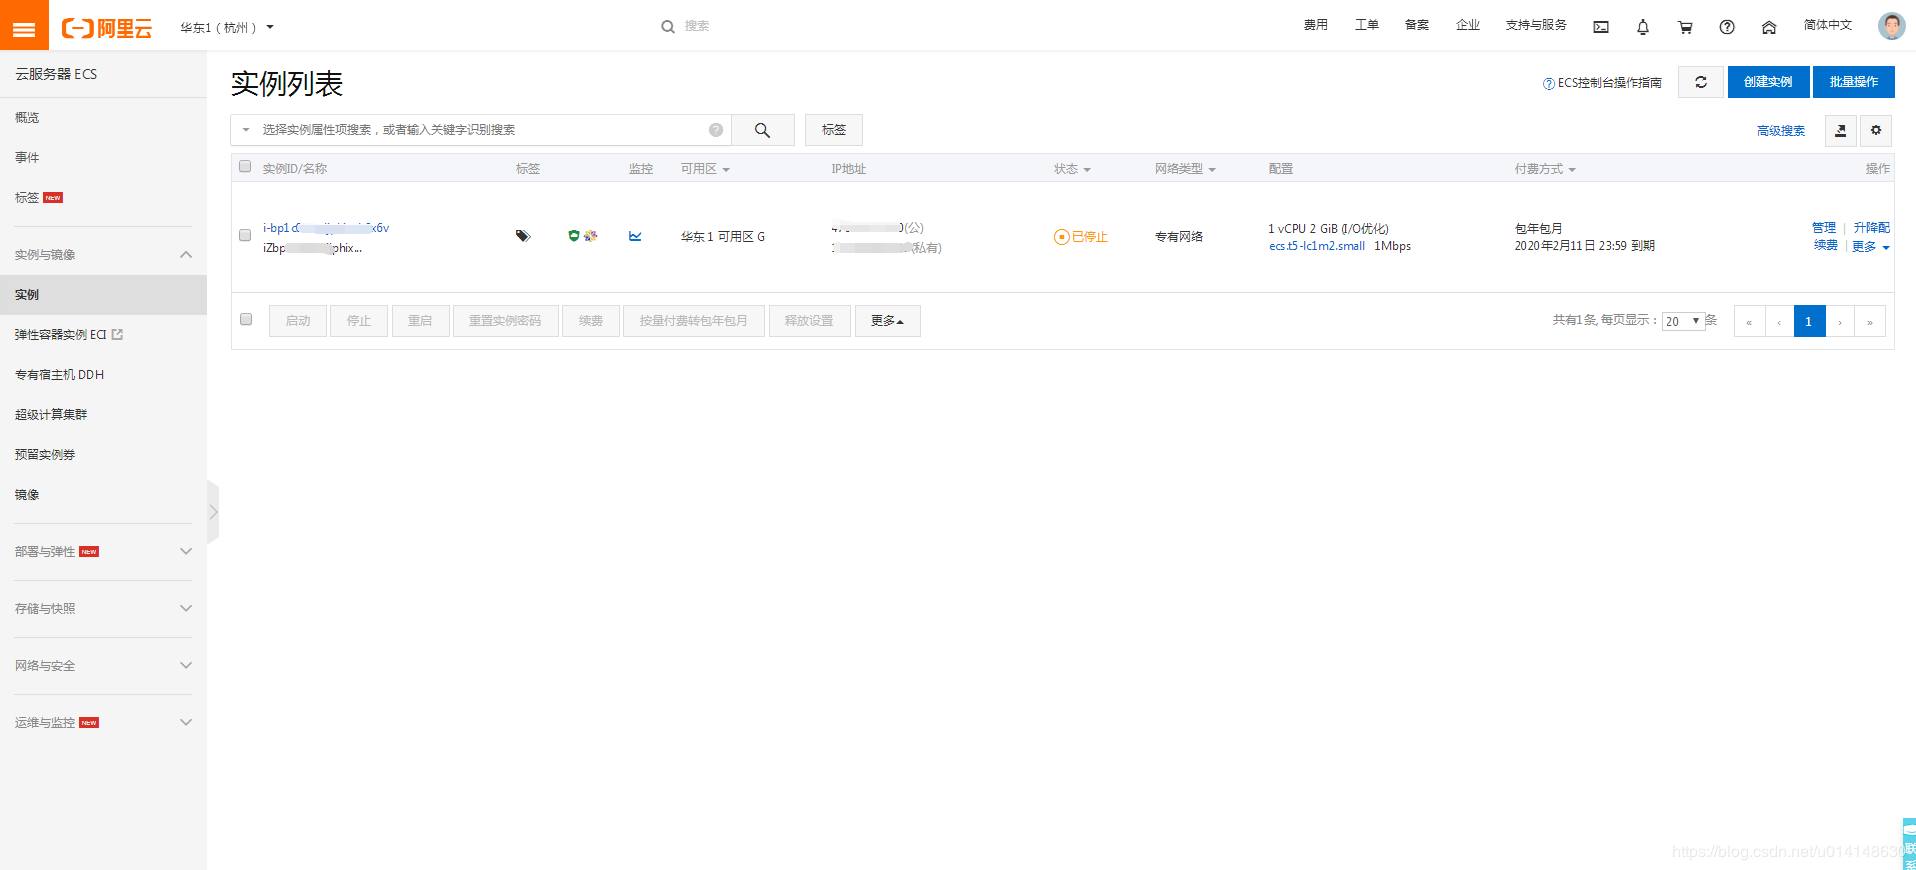The height and width of the screenshot is (870, 1916).
Task: Click the export instance list icon
Action: click(x=1840, y=130)
